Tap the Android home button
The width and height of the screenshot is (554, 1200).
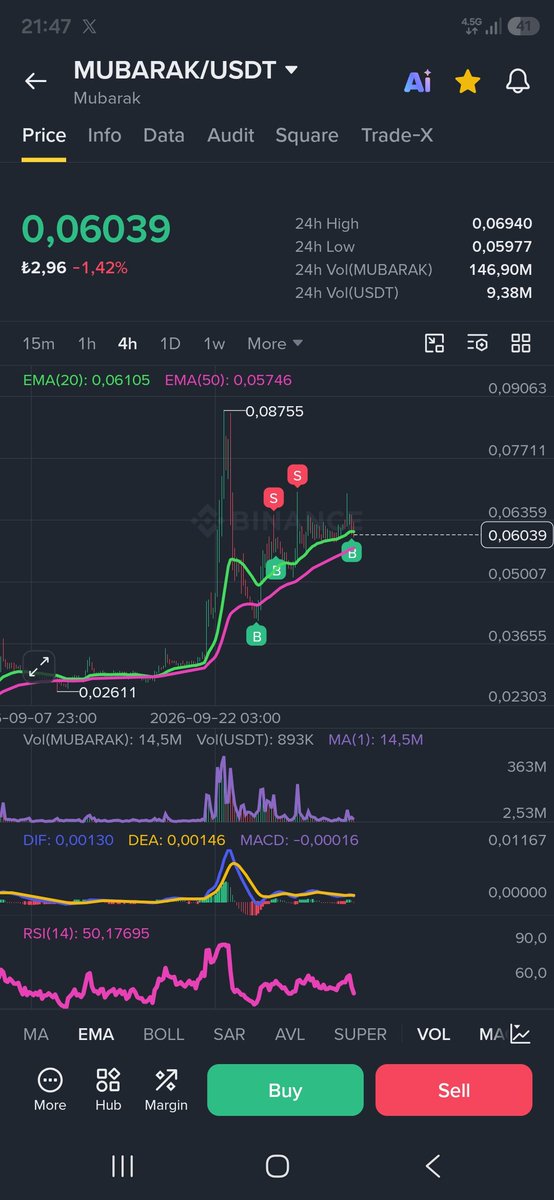pos(277,1165)
